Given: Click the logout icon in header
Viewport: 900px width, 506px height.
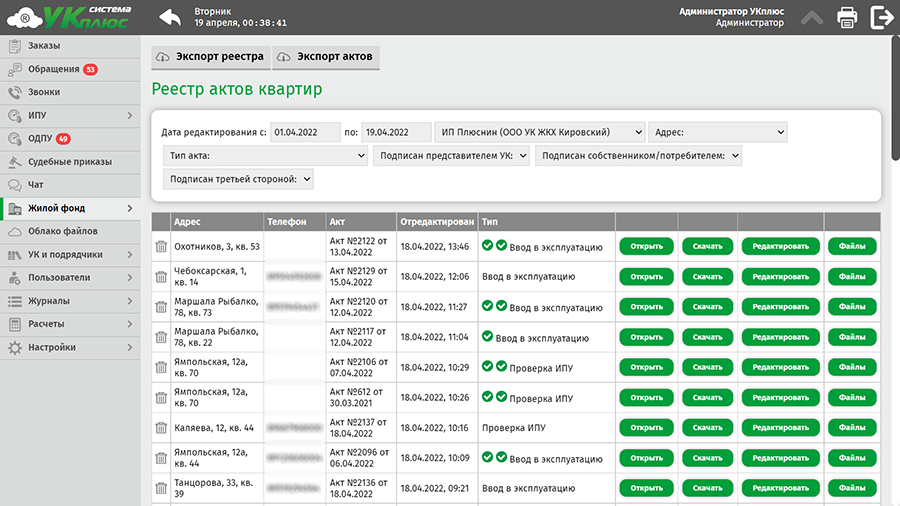Looking at the screenshot, I should pyautogui.click(x=882, y=17).
